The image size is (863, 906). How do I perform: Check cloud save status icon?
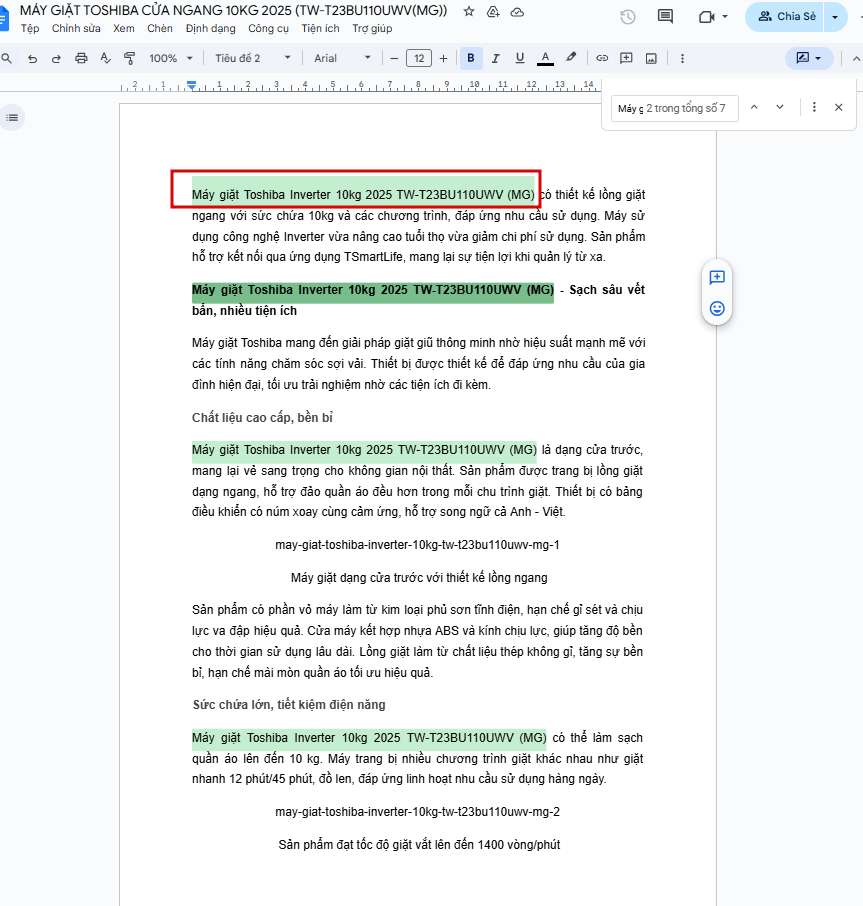(x=517, y=12)
